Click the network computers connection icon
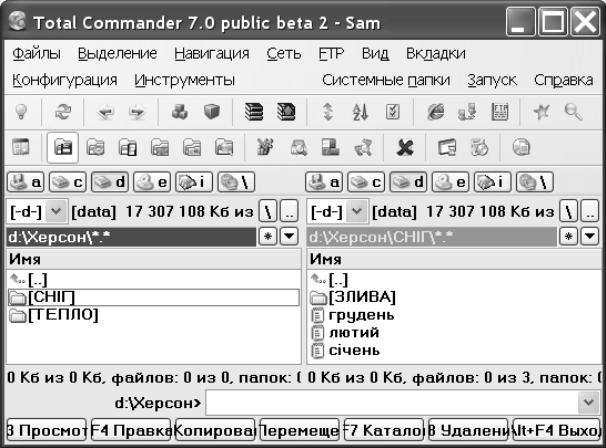Viewport: 606px width, 448px height. click(x=467, y=112)
